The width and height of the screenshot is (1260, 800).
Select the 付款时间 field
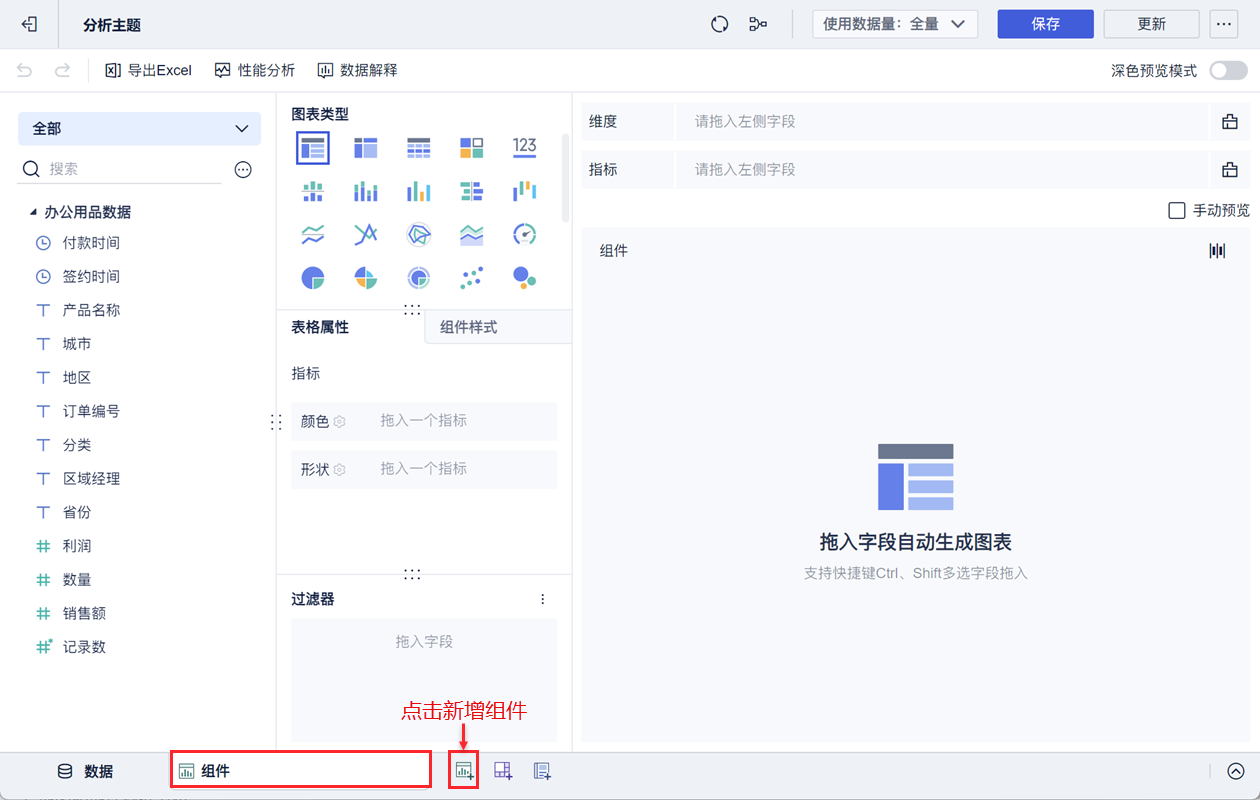pyautogui.click(x=91, y=243)
